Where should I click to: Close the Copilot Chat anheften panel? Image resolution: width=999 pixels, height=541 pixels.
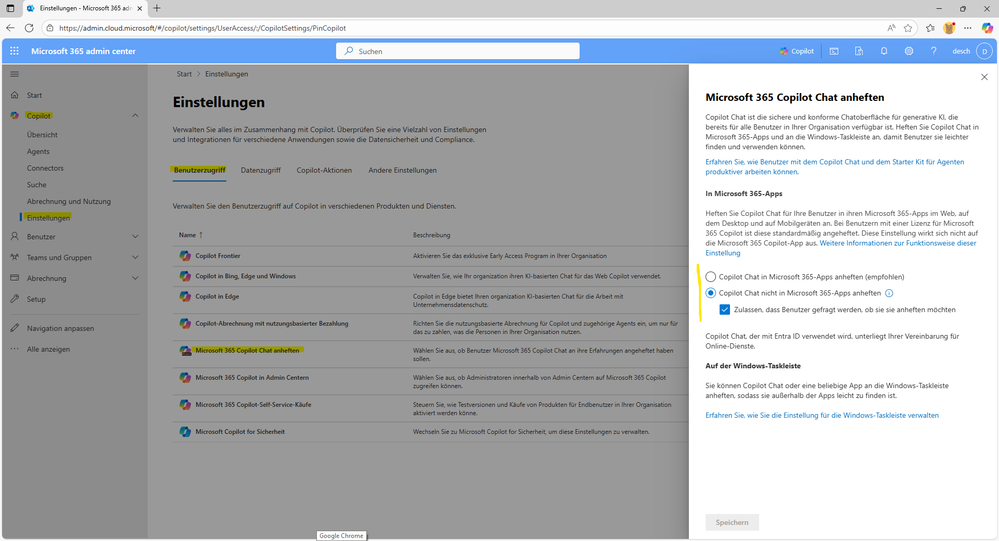pyautogui.click(x=984, y=76)
